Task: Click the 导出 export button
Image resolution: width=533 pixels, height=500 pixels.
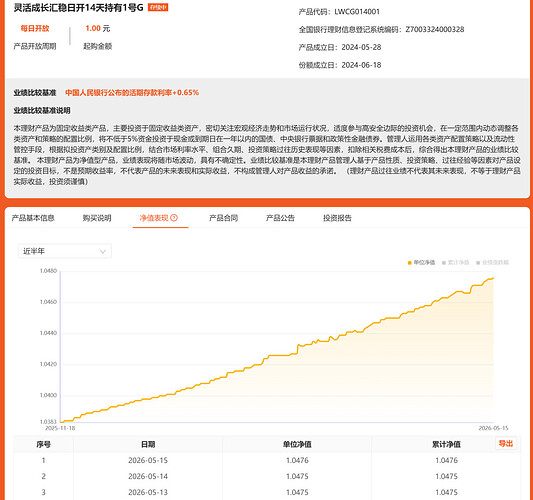Action: (x=505, y=443)
